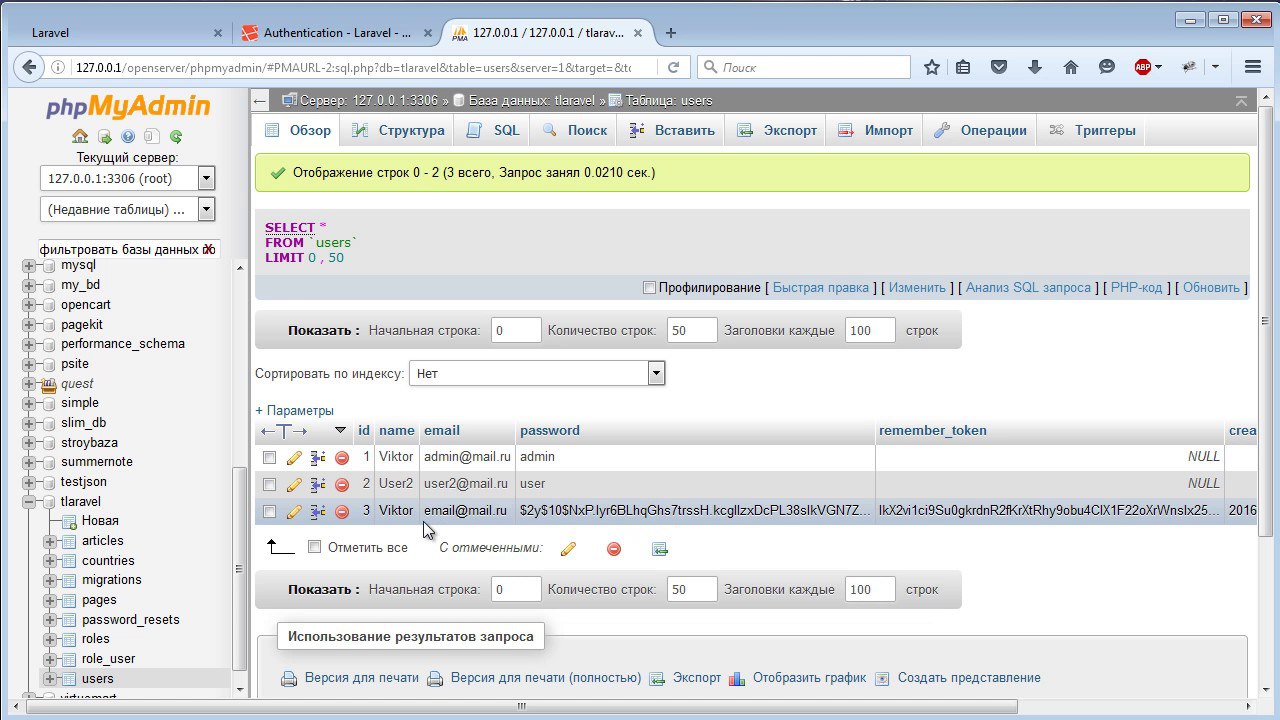Screen dimensions: 1280x720
Task: Check the checkbox for row id 3
Action: [x=269, y=511]
